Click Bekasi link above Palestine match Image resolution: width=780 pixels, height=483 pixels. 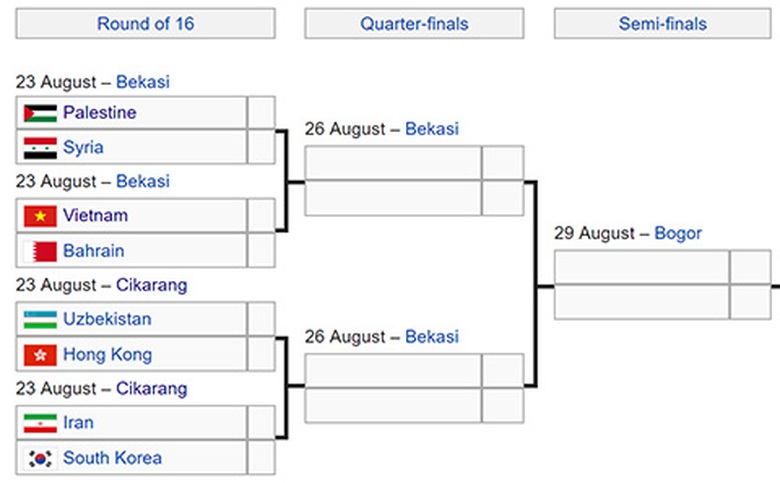(143, 81)
